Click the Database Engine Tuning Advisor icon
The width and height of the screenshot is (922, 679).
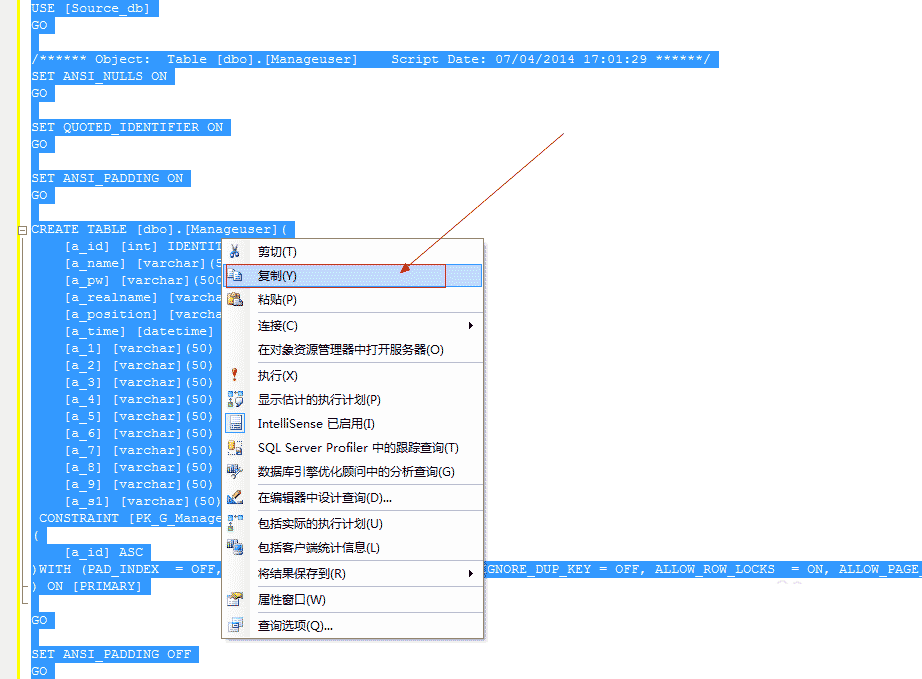tap(235, 471)
